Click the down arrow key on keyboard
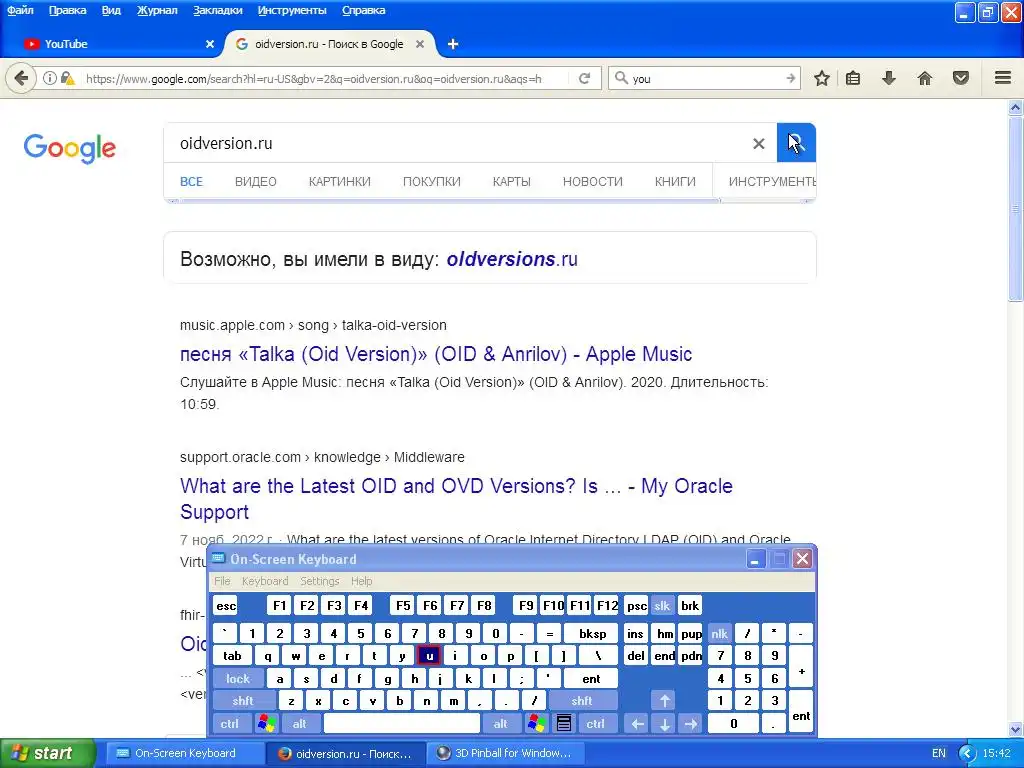Viewport: 1024px width, 768px height. [x=664, y=724]
